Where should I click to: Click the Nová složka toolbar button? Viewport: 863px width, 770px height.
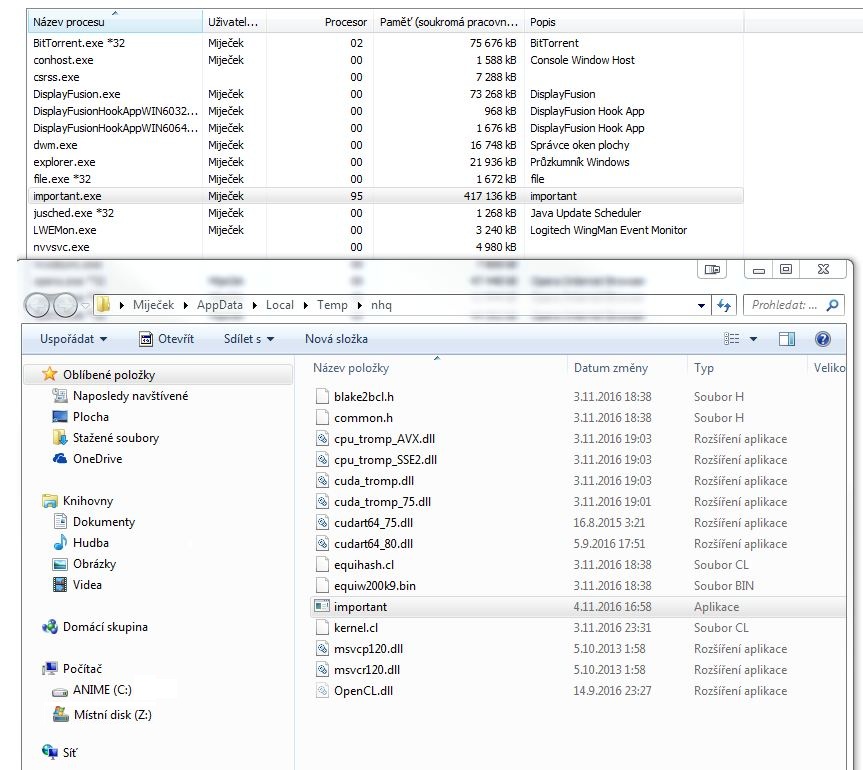coord(336,339)
